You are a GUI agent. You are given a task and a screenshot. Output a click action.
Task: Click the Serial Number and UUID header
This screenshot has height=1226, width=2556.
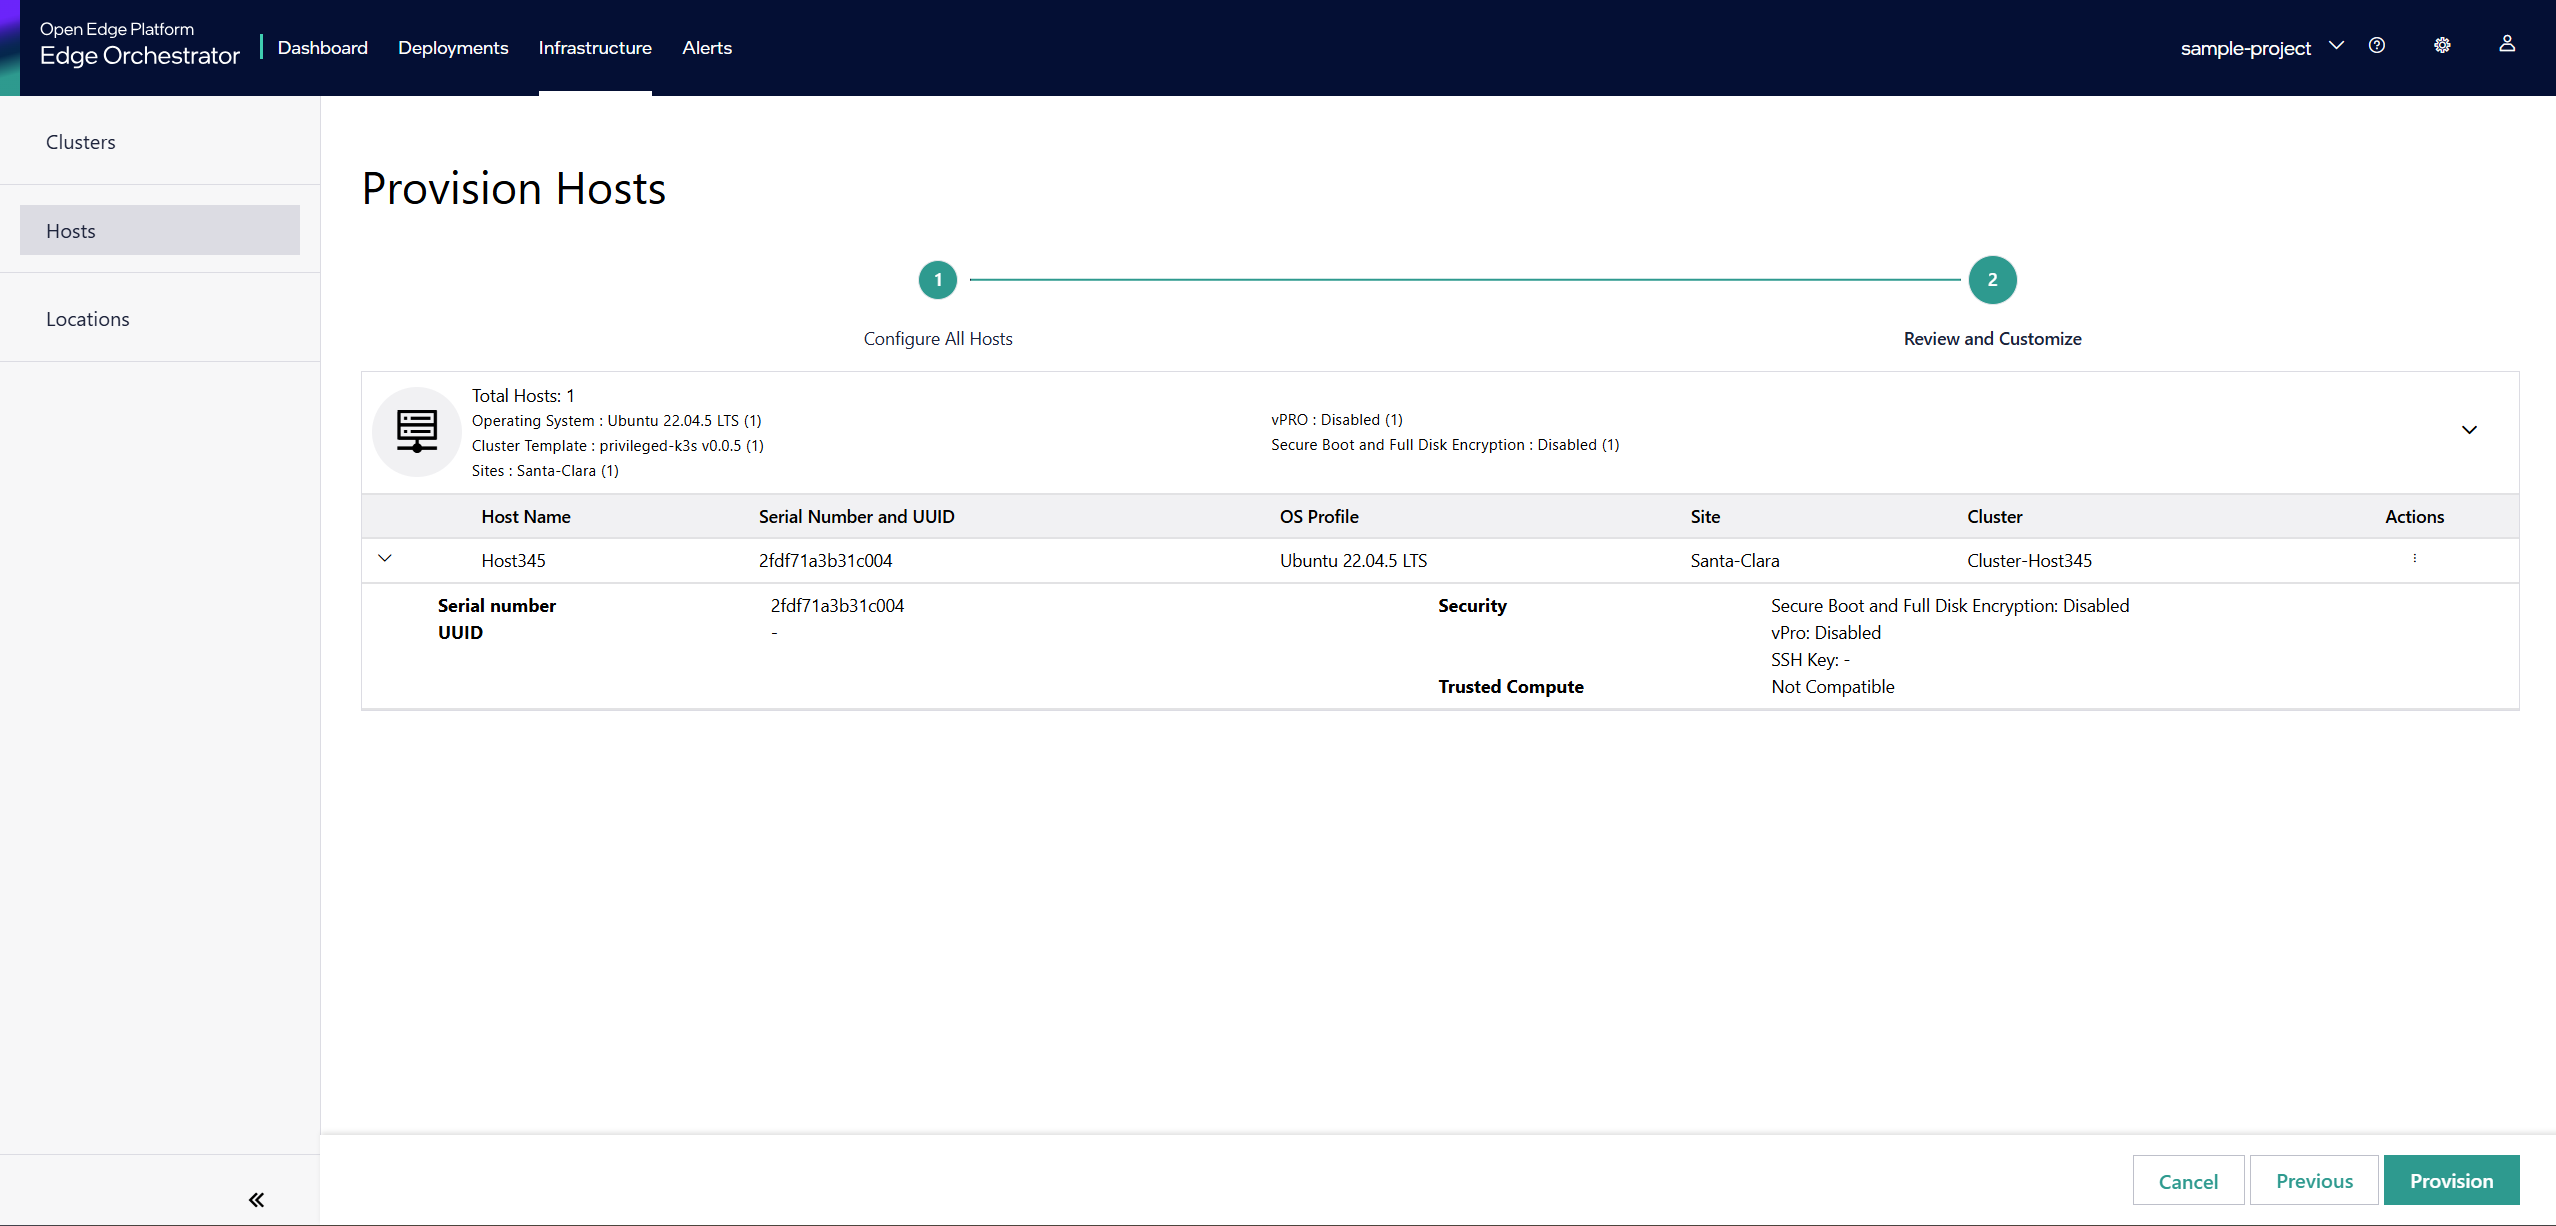(856, 517)
